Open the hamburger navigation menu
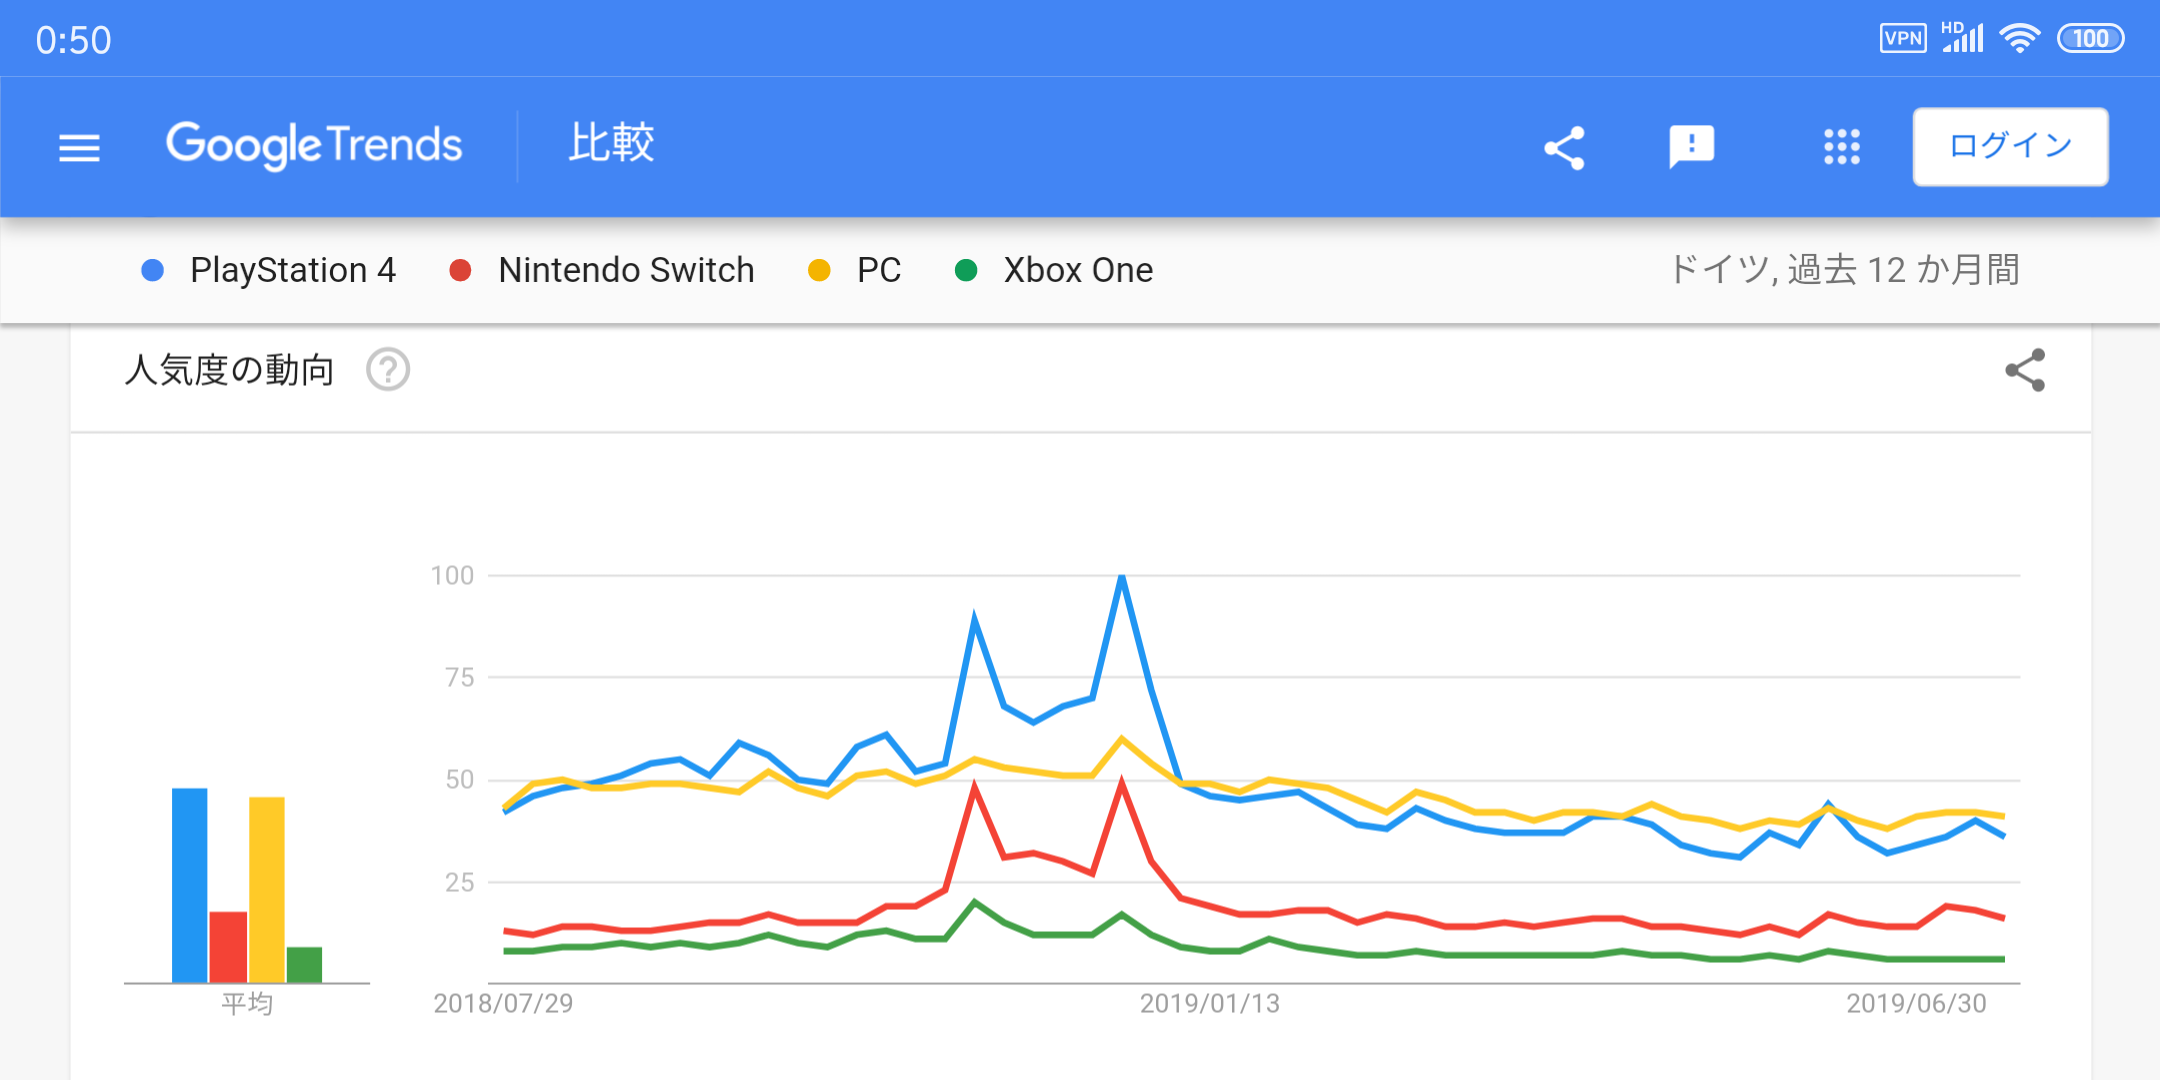This screenshot has width=2160, height=1080. pyautogui.click(x=79, y=148)
